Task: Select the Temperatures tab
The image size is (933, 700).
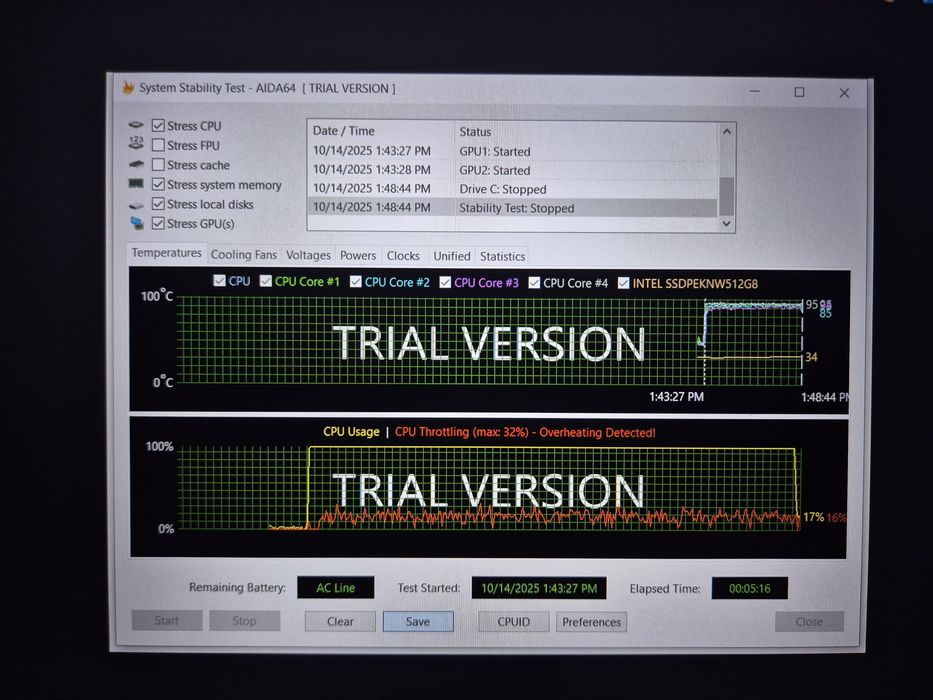Action: 167,253
